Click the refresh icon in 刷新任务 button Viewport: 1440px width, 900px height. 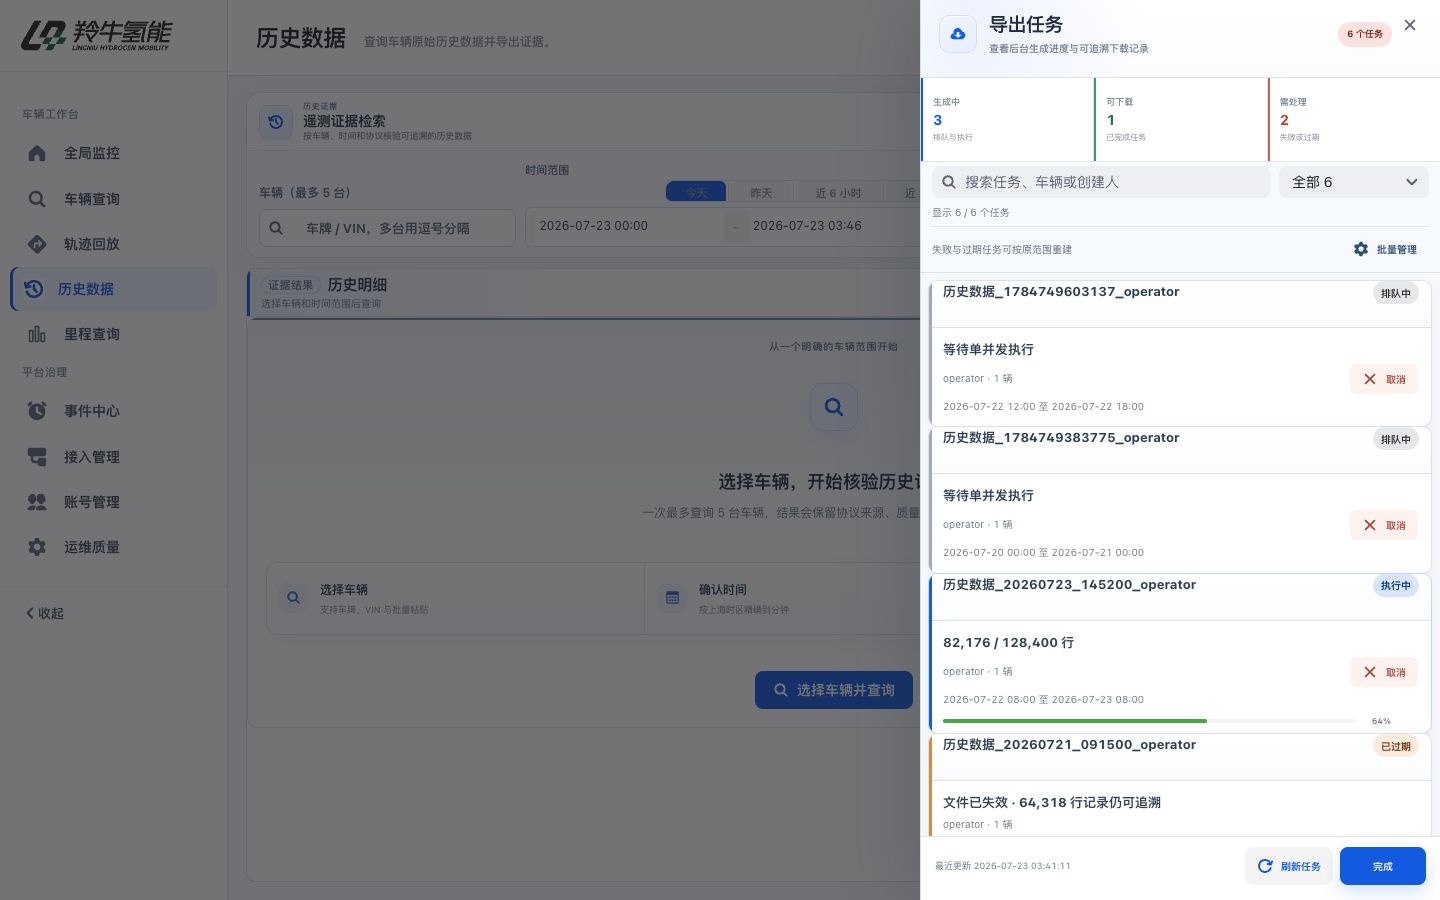(1265, 866)
